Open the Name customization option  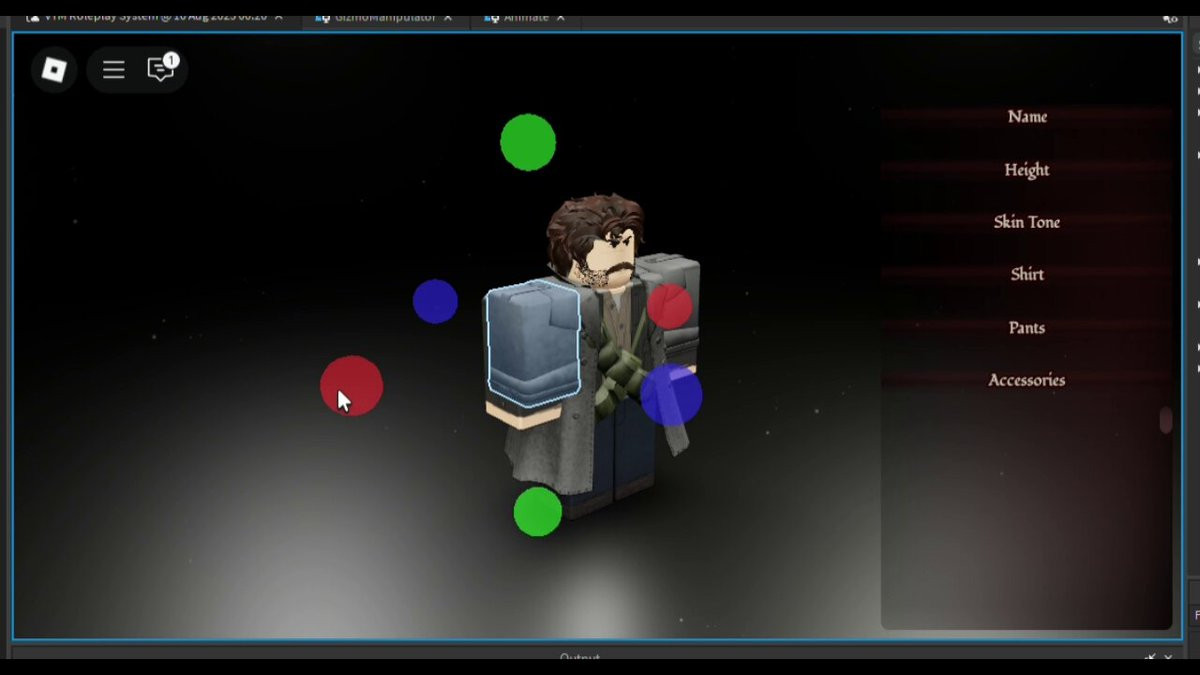[1027, 117]
